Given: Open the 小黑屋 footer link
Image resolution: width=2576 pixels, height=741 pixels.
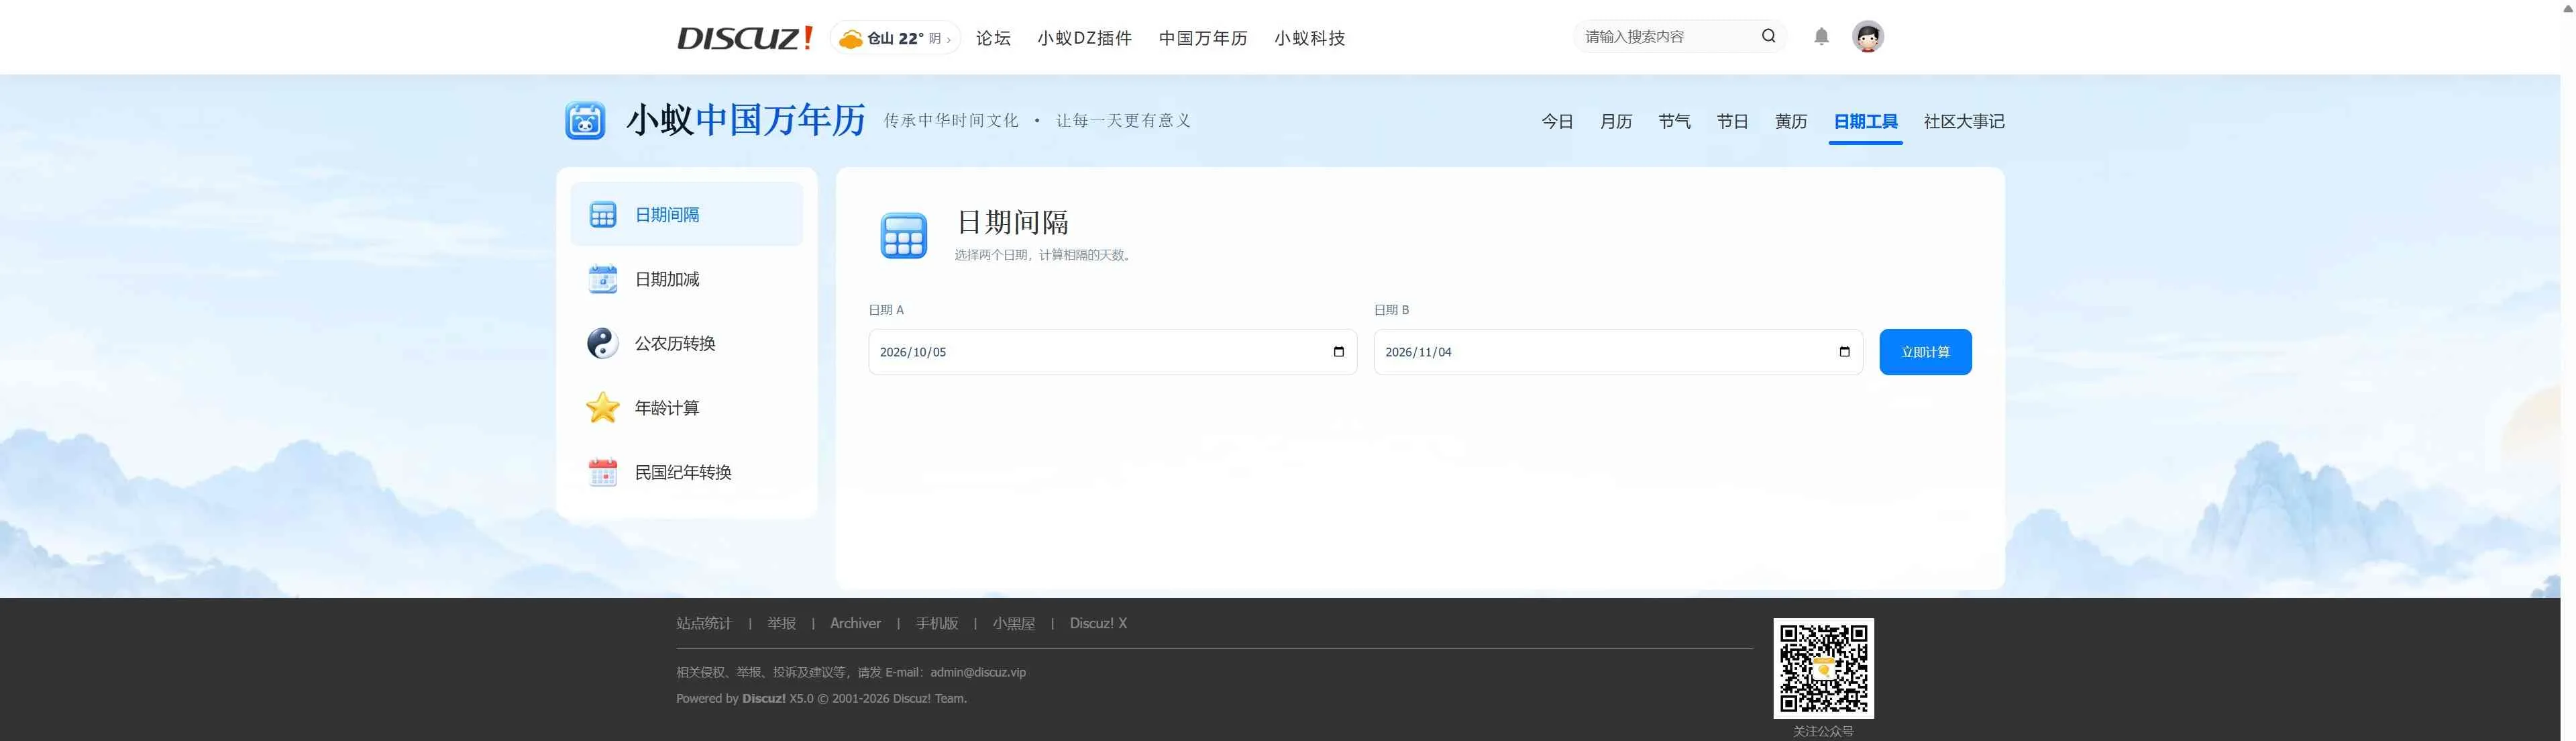Looking at the screenshot, I should coord(1014,623).
